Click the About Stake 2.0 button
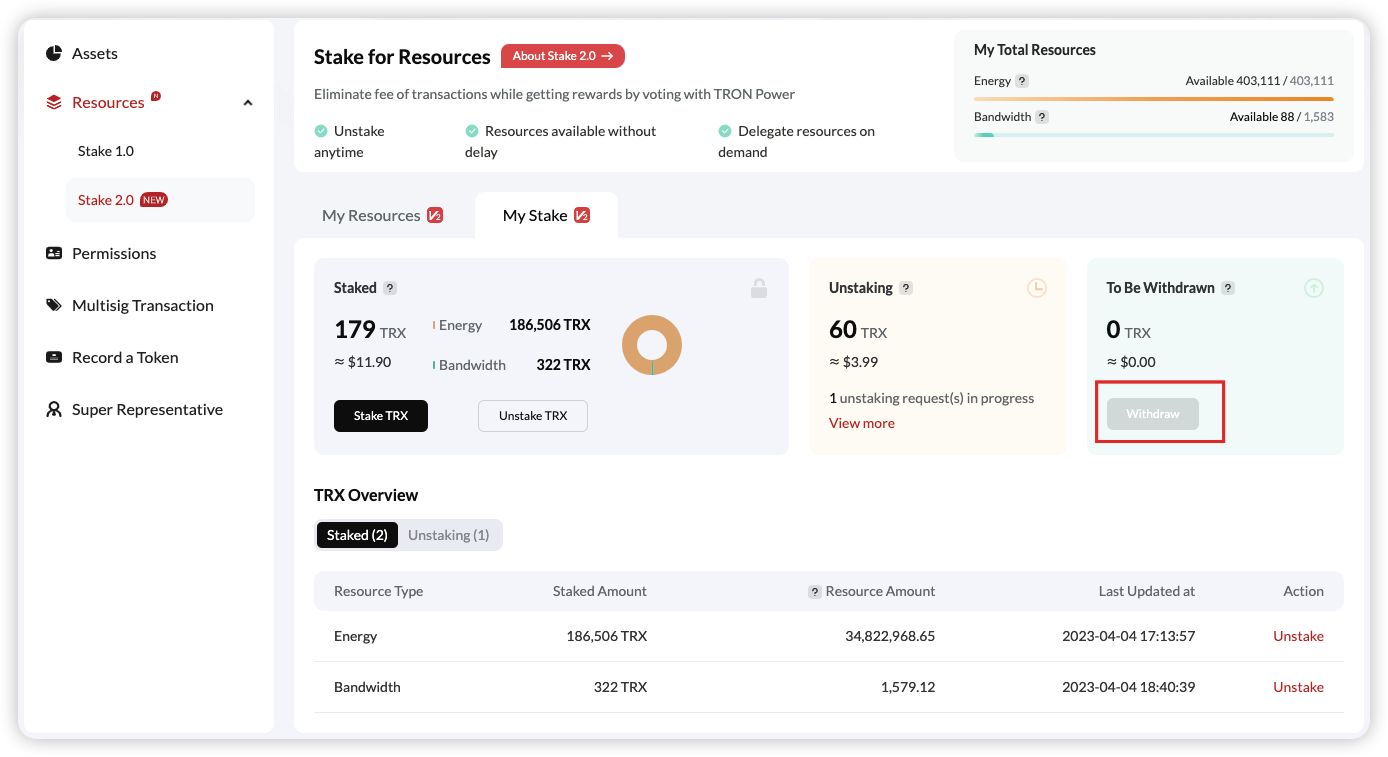Viewport: 1388px width, 757px height. (563, 56)
